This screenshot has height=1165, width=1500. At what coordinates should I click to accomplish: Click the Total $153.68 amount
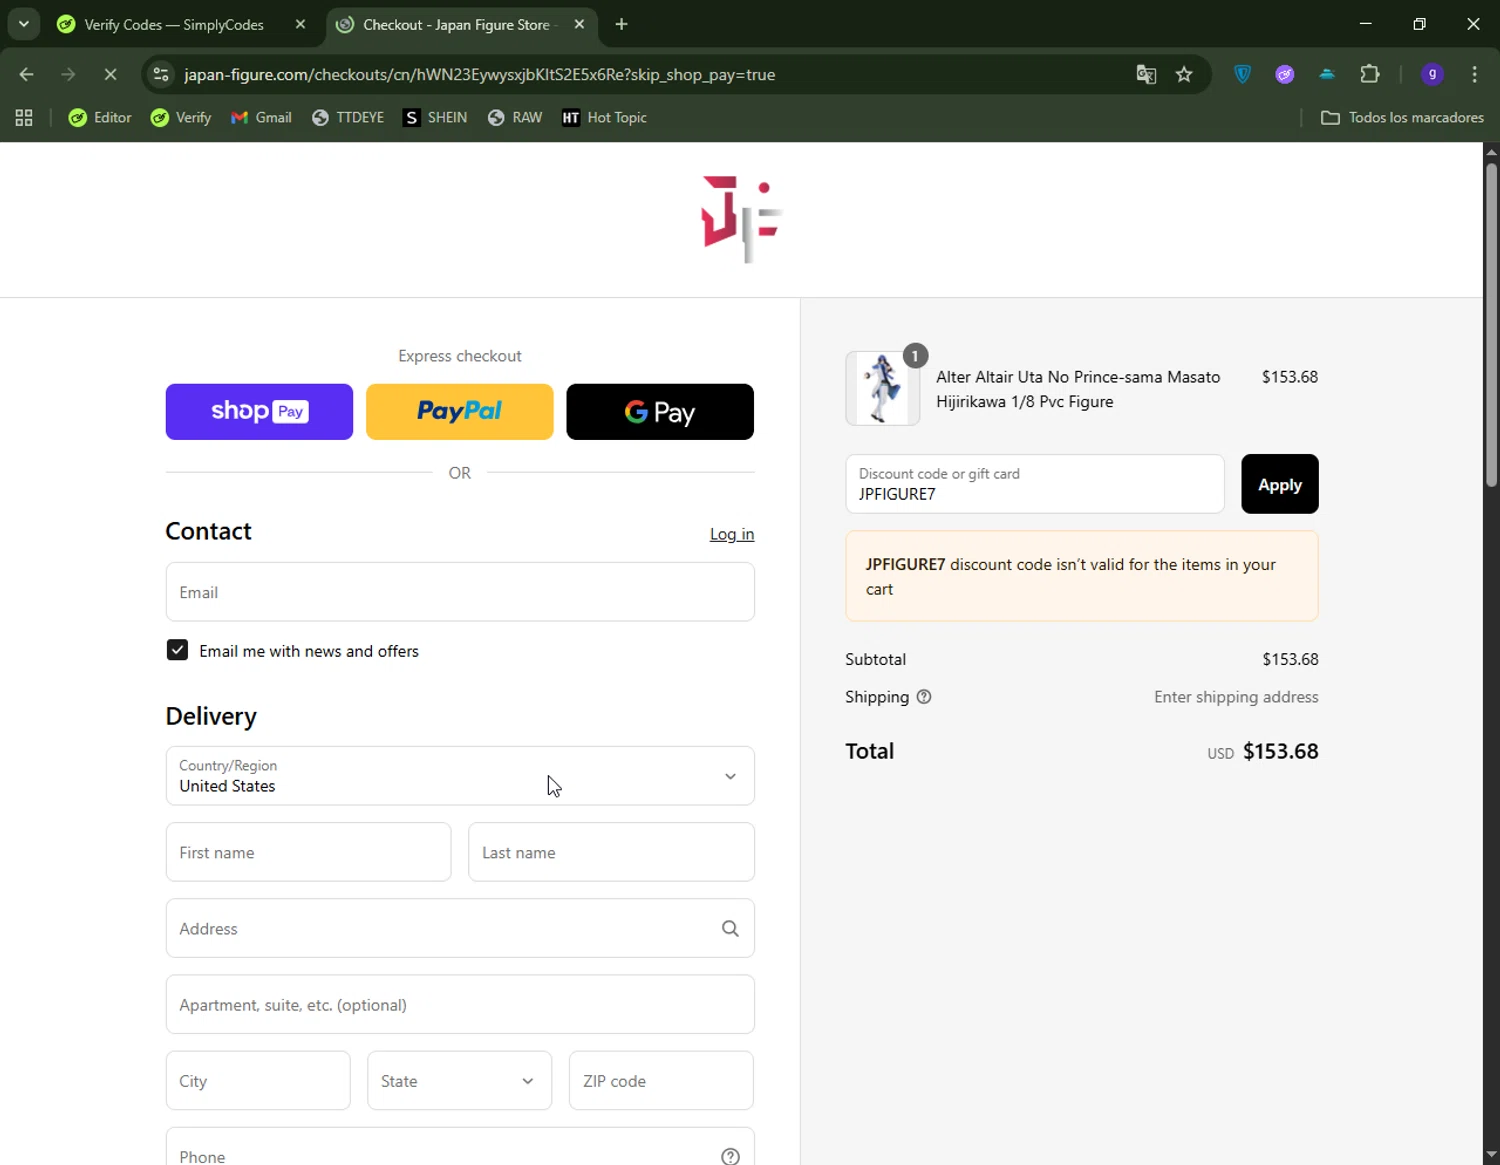pyautogui.click(x=1281, y=751)
